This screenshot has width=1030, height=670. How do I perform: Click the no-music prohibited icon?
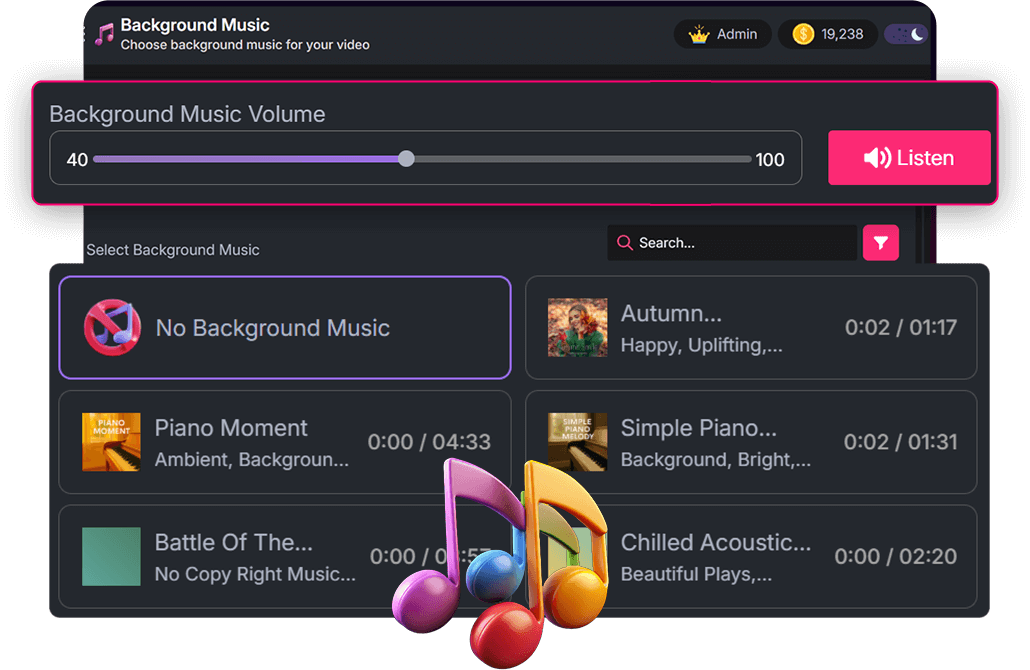(112, 327)
